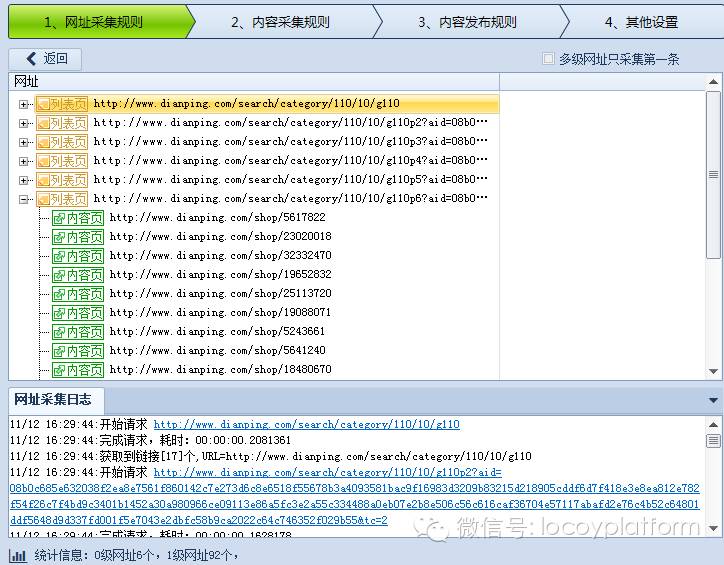Click list page icon of g110 row

point(62,104)
